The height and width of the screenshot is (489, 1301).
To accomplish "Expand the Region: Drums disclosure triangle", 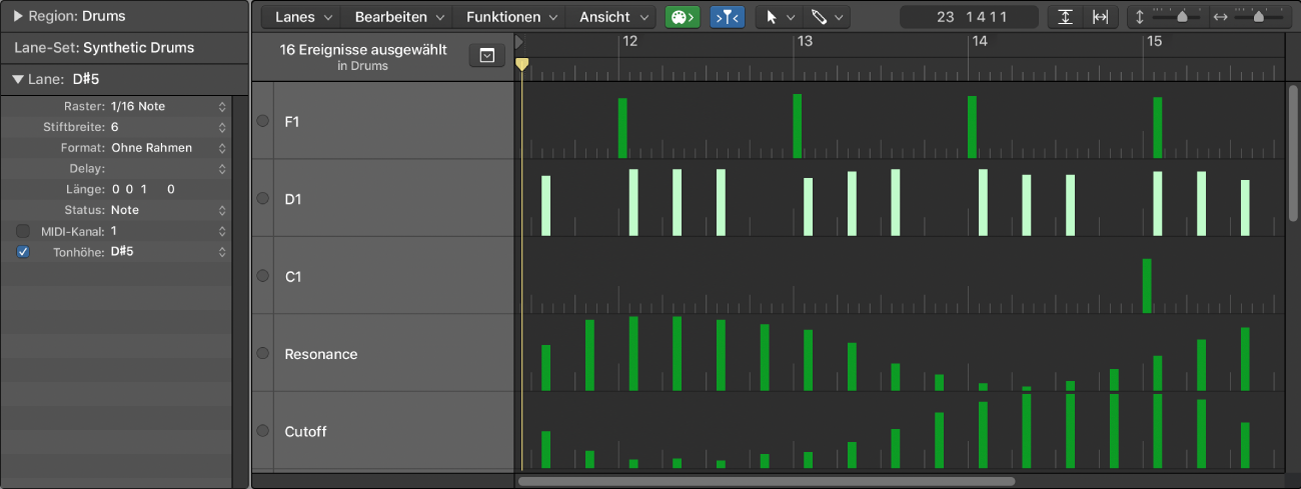I will 18,16.
